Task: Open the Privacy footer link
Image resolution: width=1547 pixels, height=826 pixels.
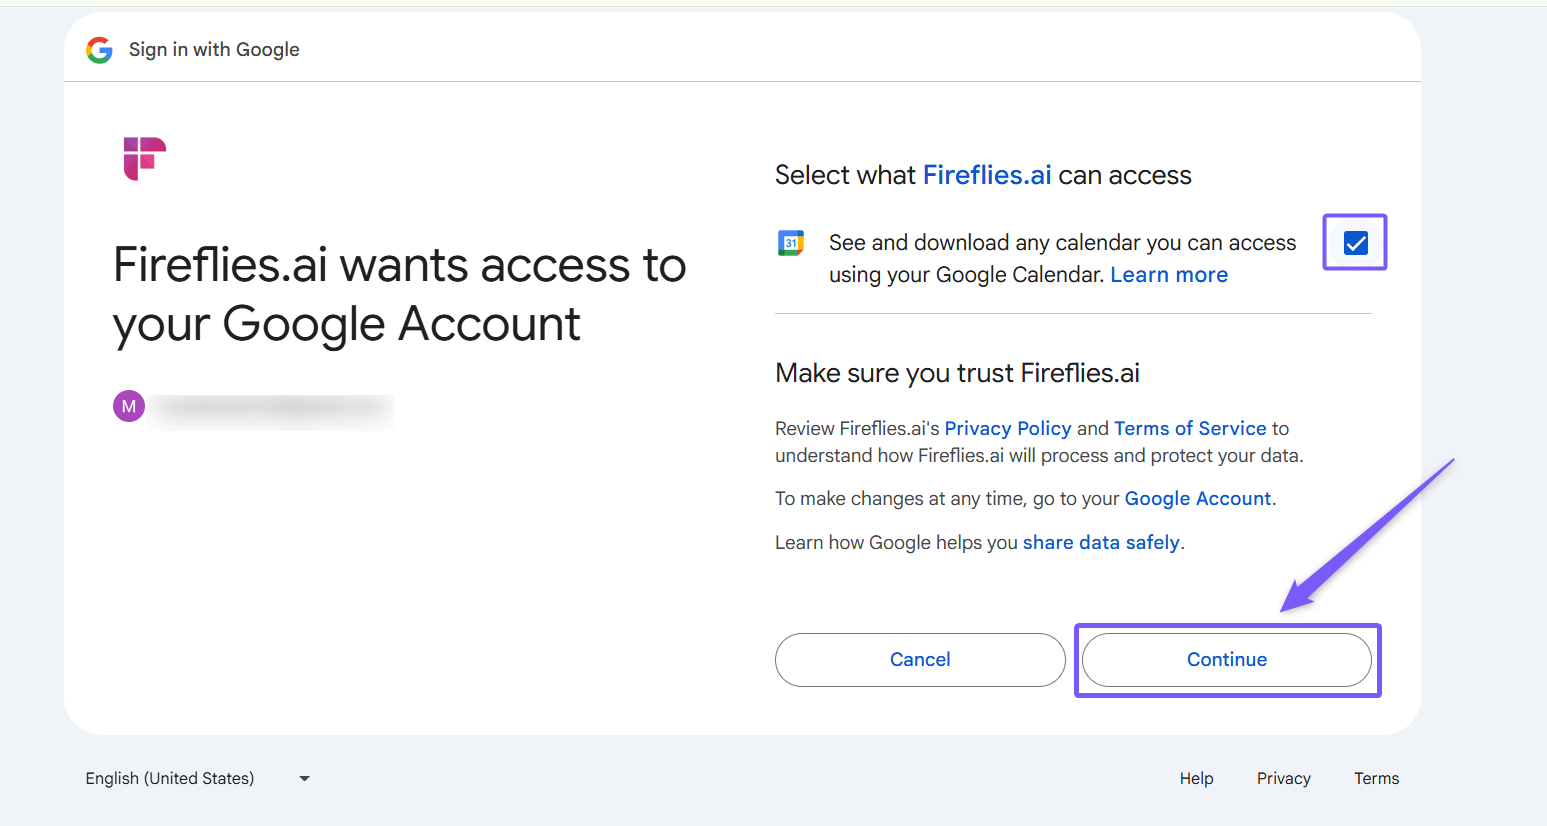Action: (x=1283, y=779)
